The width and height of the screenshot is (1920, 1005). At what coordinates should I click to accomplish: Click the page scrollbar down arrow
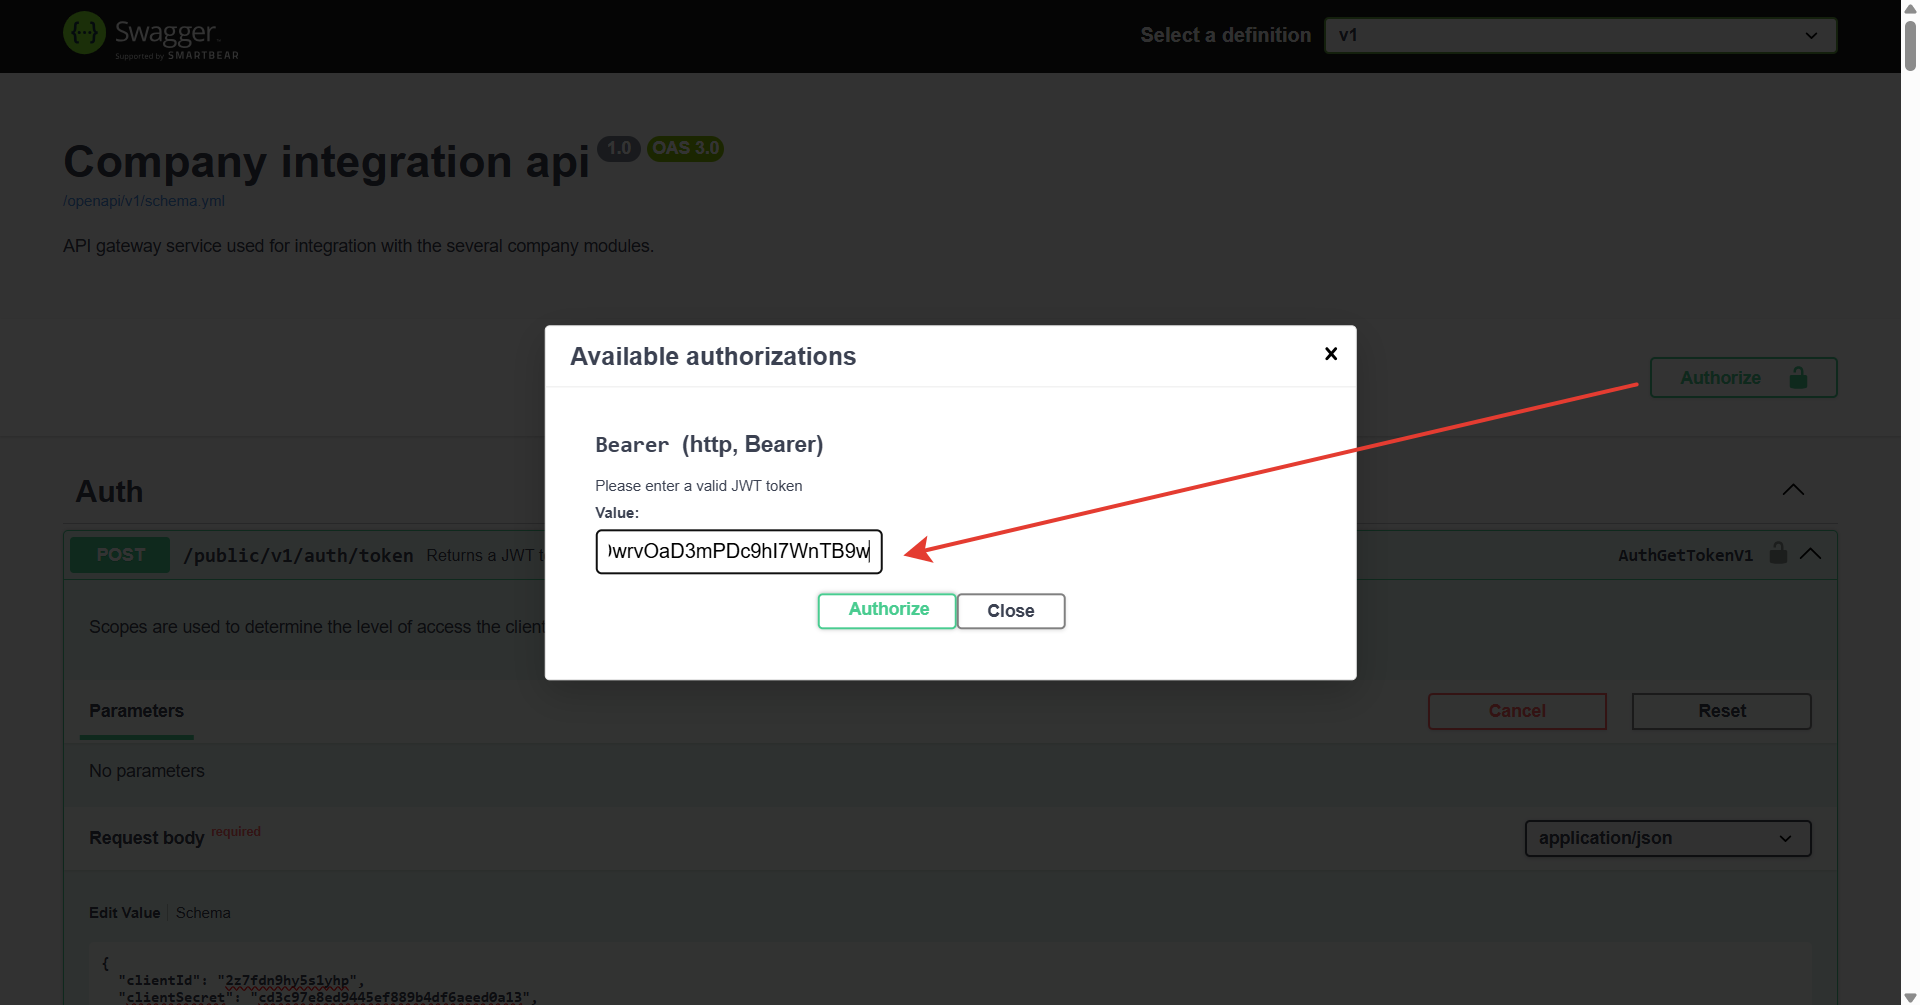point(1910,997)
